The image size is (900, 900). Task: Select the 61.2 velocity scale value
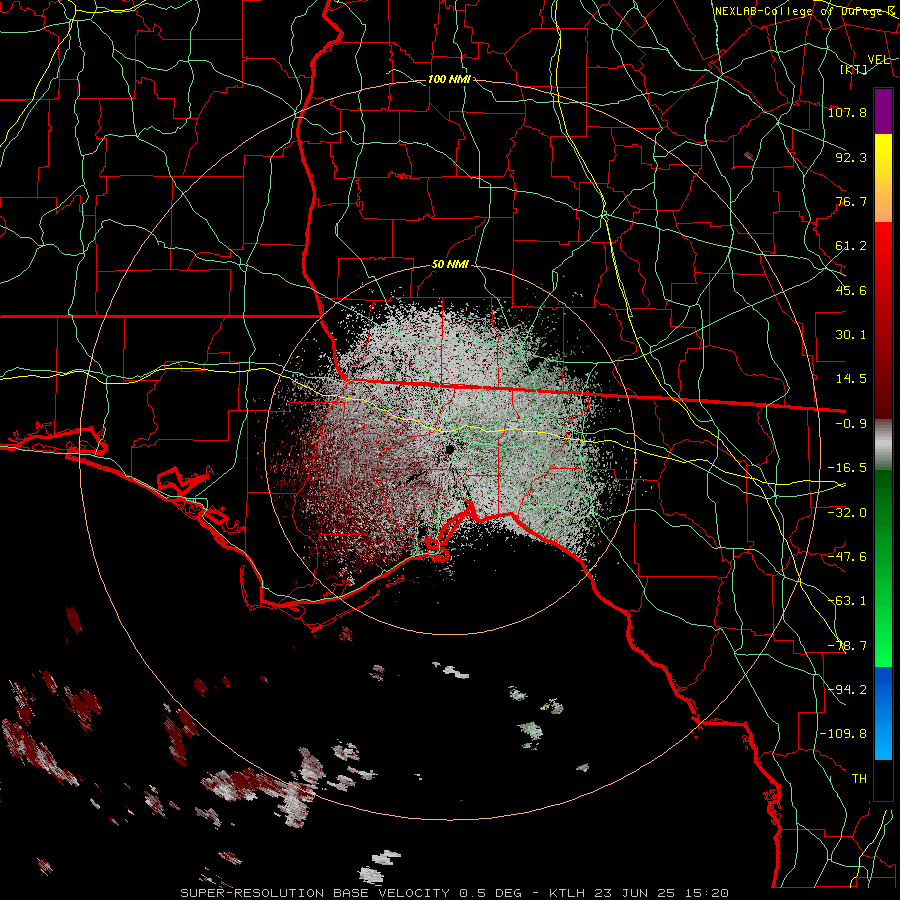[851, 246]
